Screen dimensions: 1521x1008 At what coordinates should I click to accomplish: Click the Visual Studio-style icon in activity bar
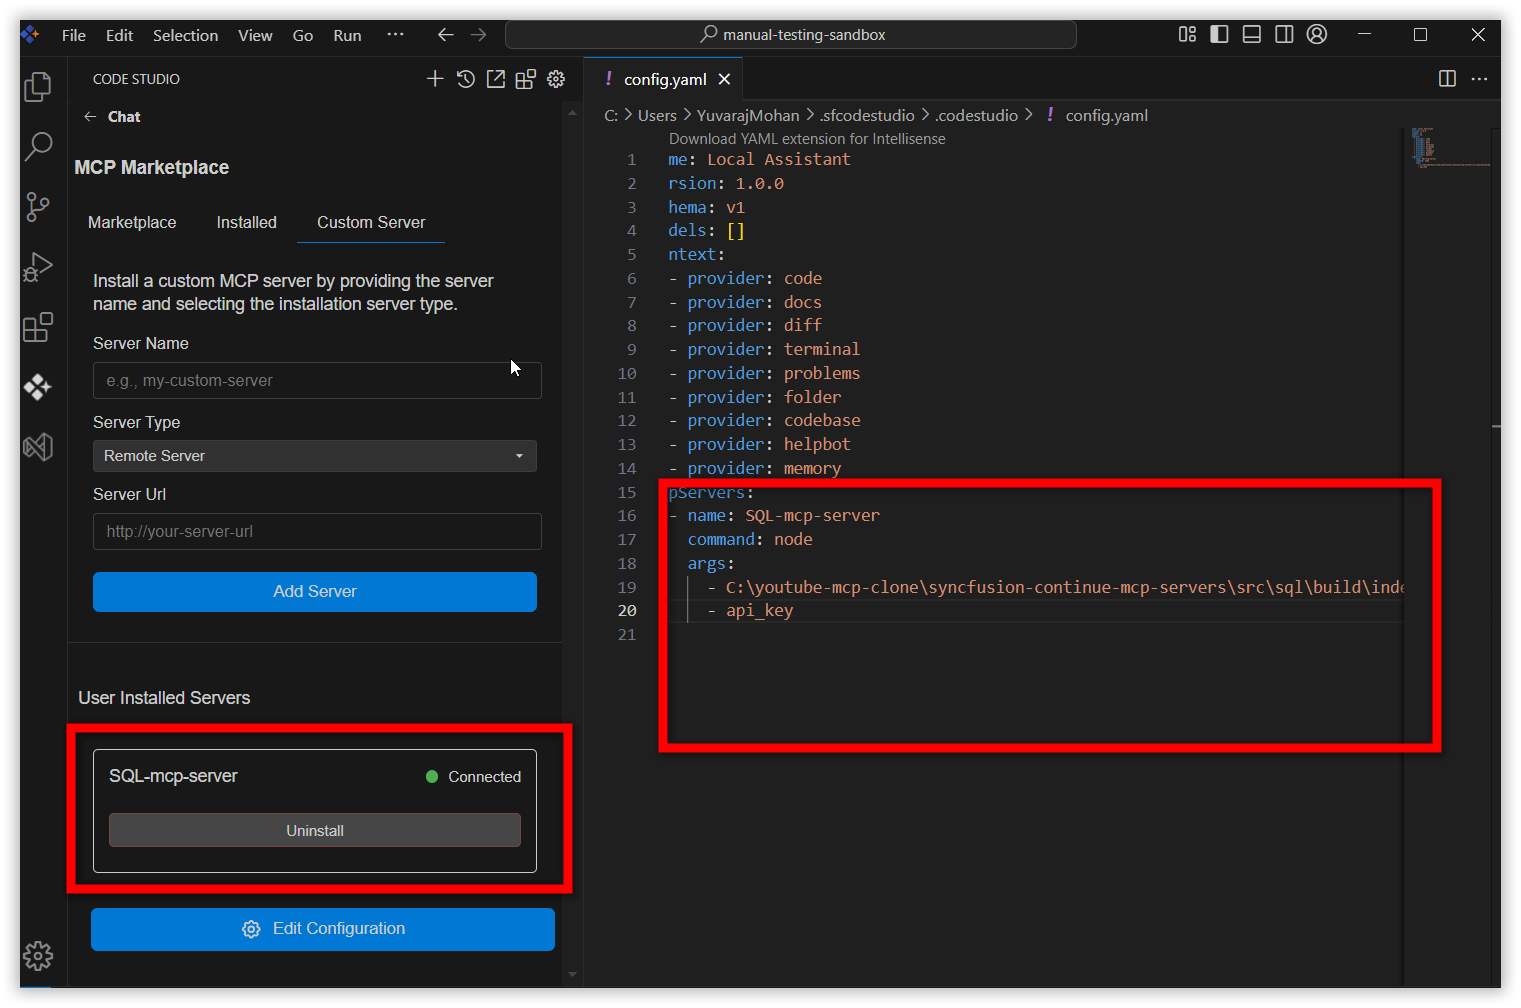38,447
